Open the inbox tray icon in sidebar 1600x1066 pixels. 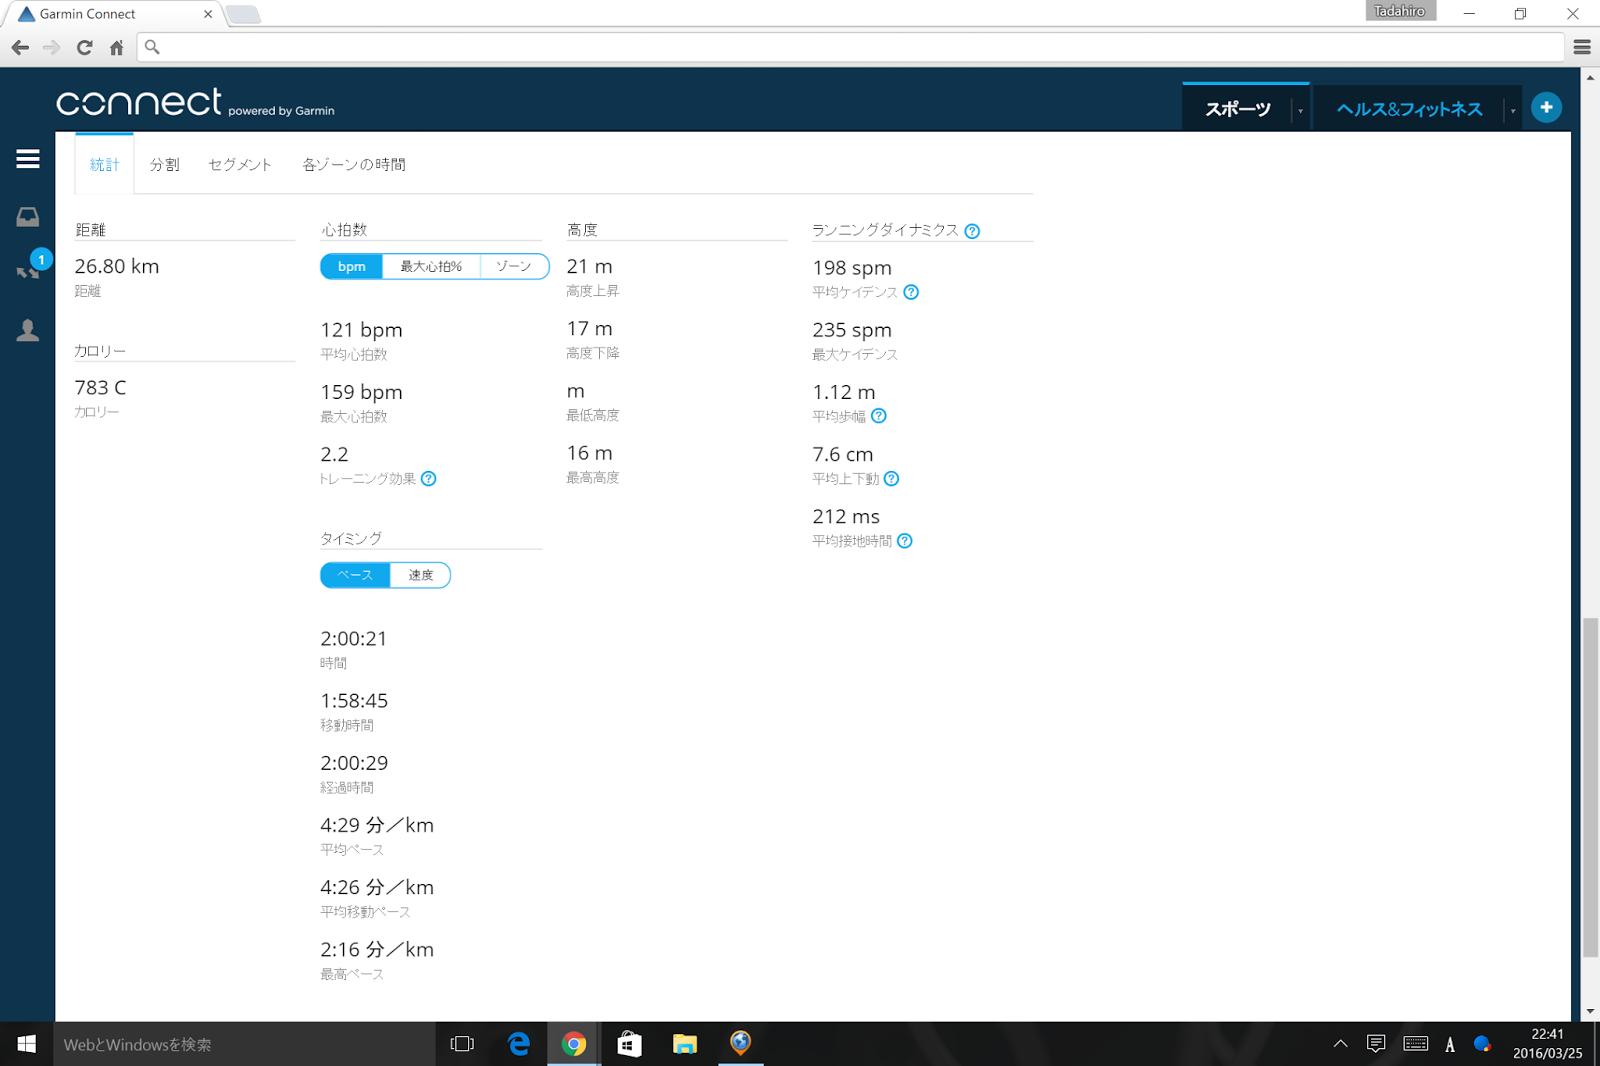(28, 217)
